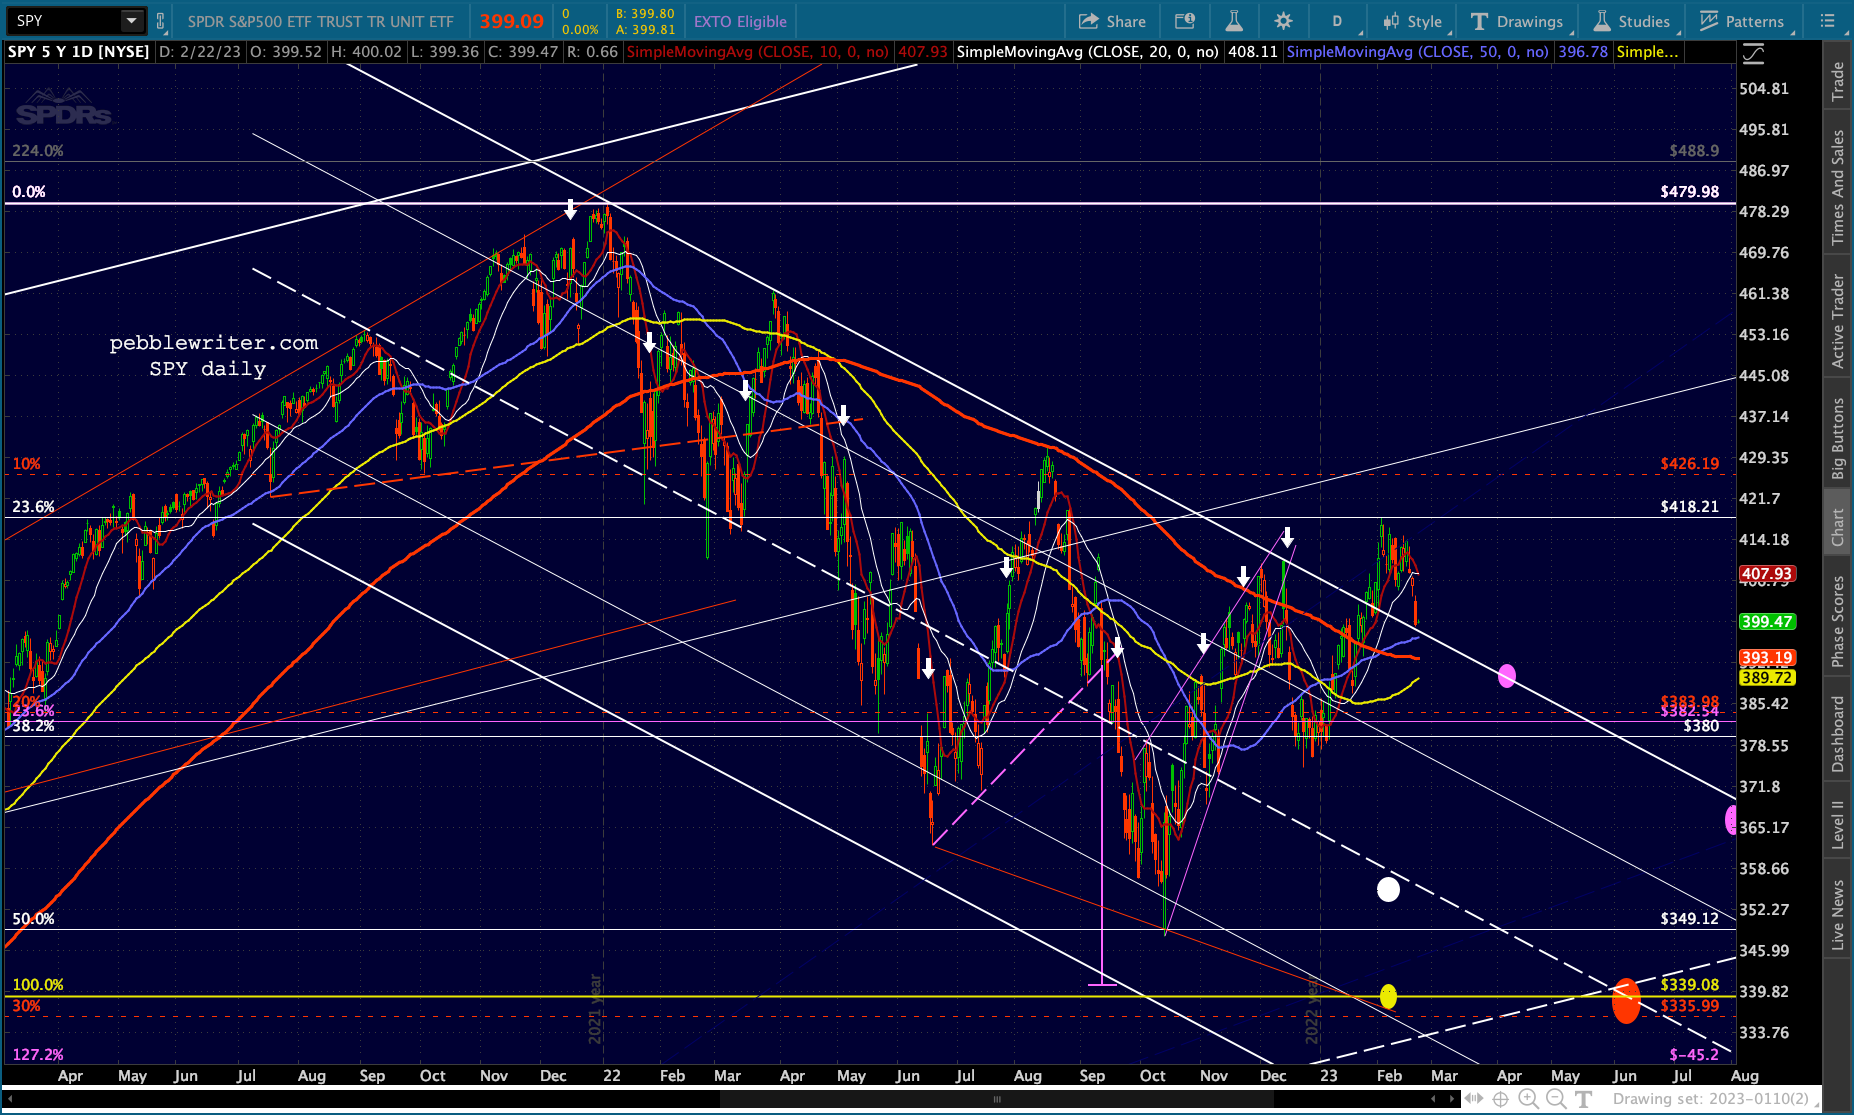1854x1115 pixels.
Task: Open the Style menu
Action: (1411, 21)
